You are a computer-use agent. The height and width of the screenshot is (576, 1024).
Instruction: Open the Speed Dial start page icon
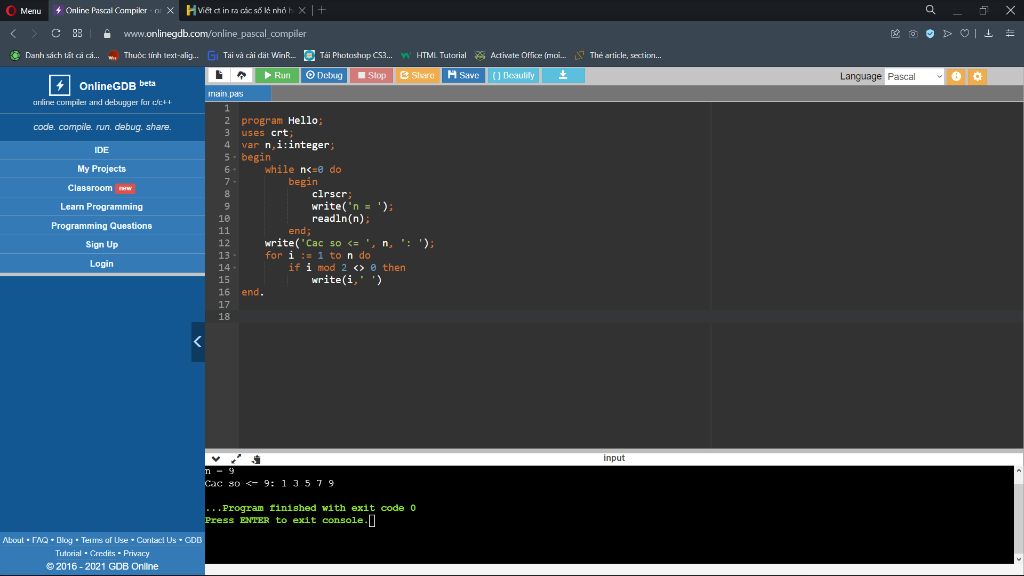pyautogui.click(x=78, y=33)
